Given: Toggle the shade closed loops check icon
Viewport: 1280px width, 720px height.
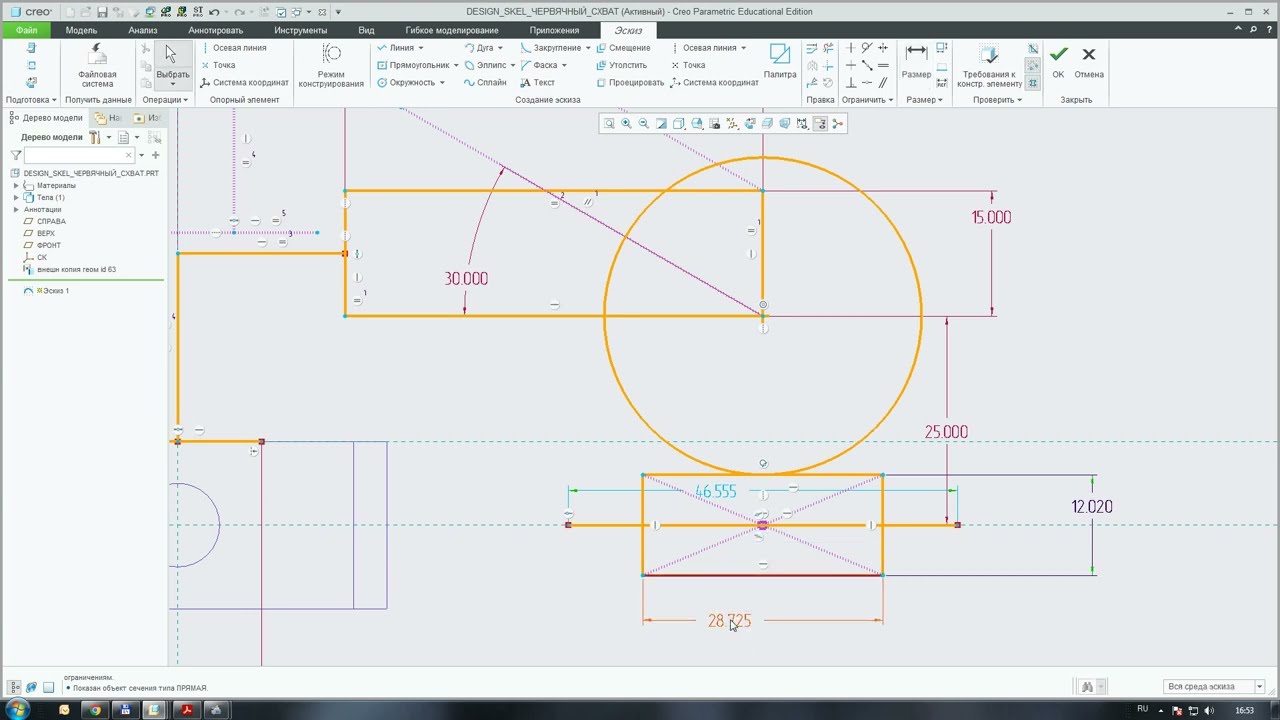Looking at the screenshot, I should (1033, 84).
